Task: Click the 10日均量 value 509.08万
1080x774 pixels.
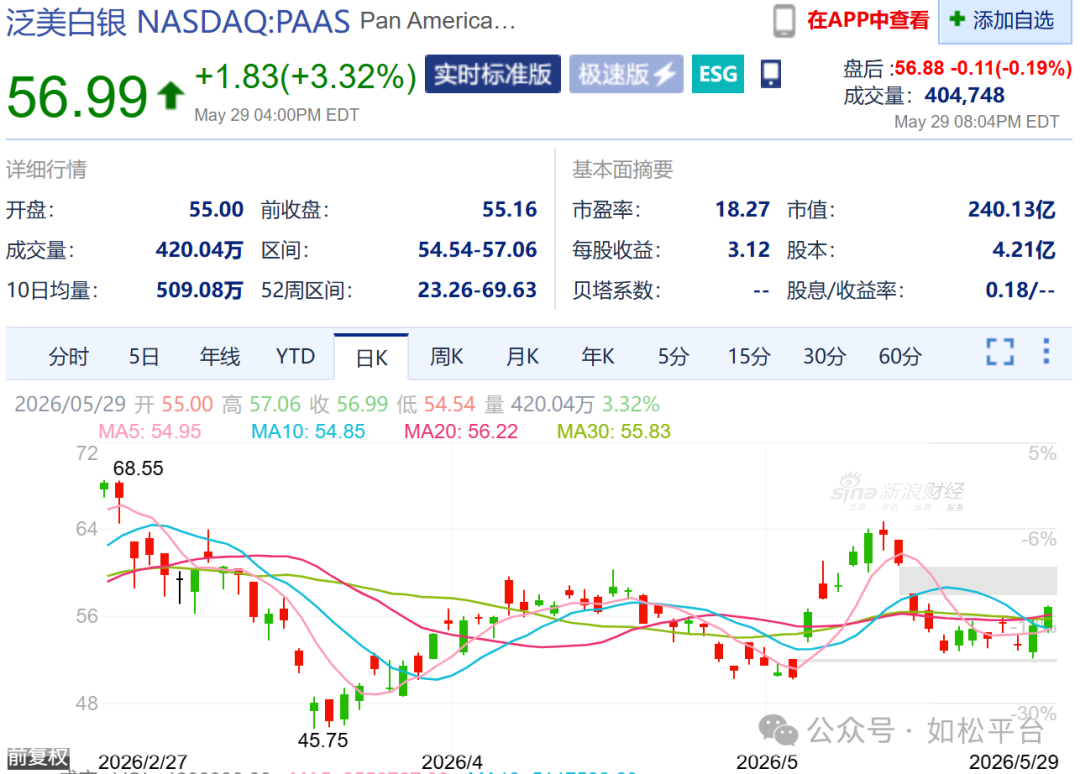Action: [199, 290]
